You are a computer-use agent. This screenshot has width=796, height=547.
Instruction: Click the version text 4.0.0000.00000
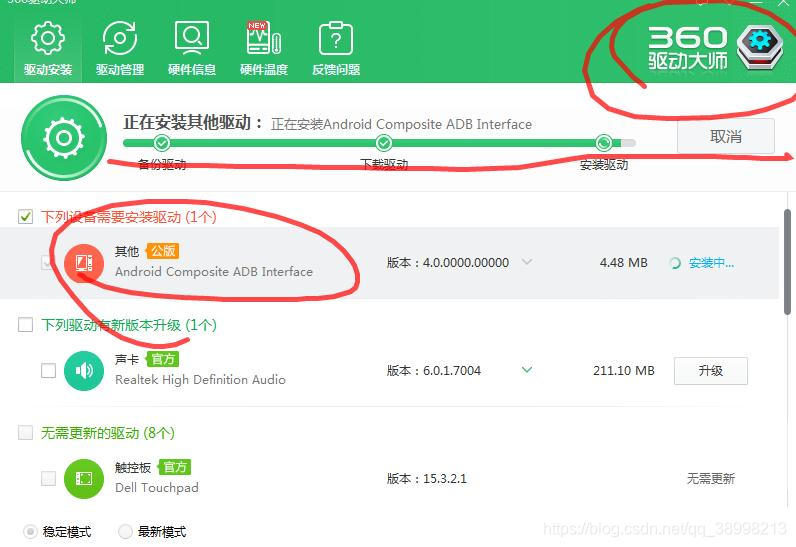tap(466, 262)
